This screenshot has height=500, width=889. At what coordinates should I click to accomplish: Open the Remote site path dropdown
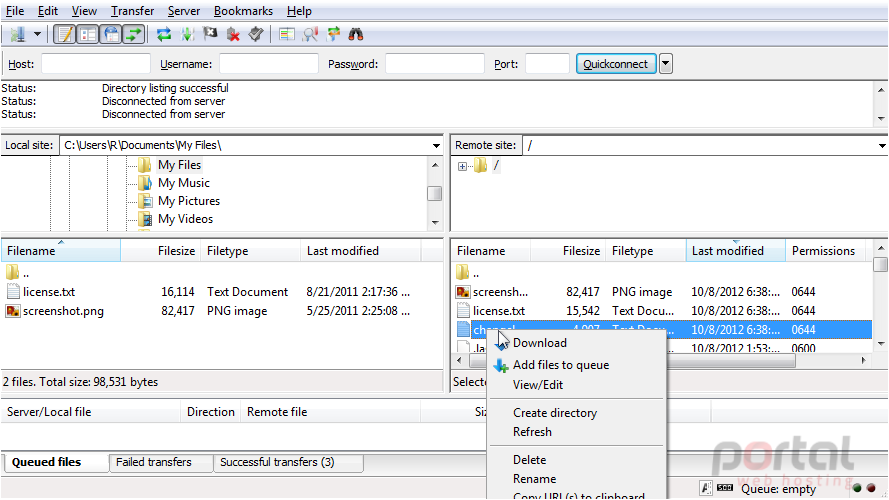coord(882,146)
